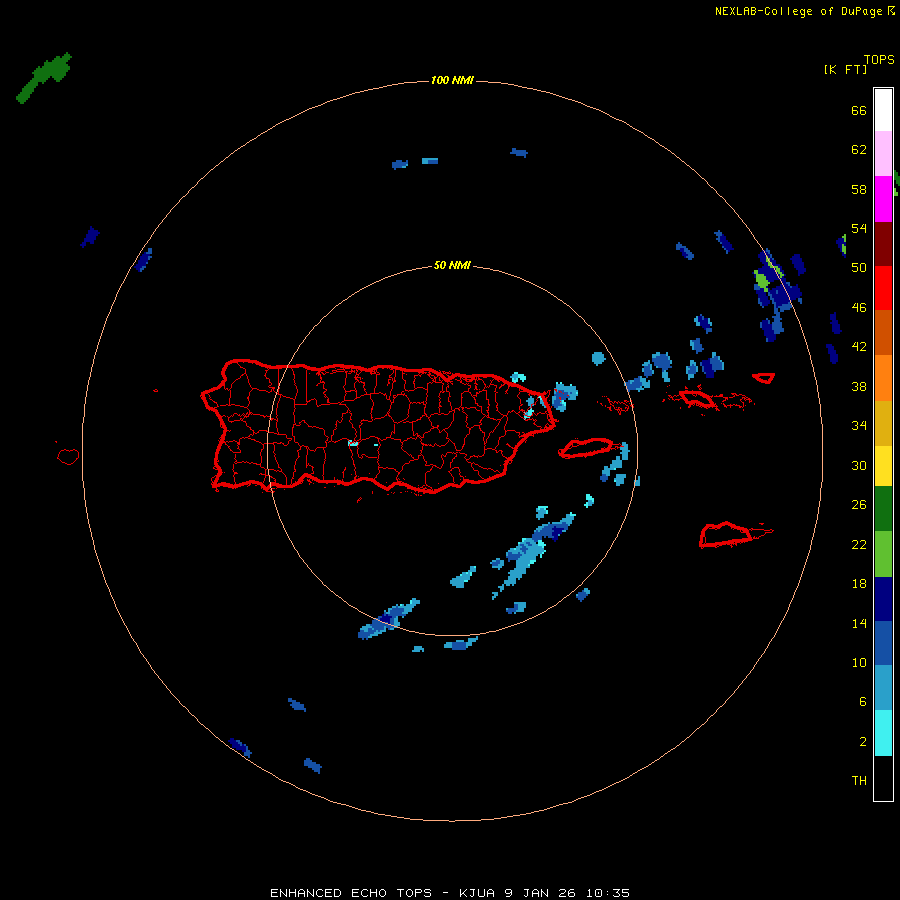This screenshot has height=900, width=900.
Task: Pick the cyan 10K FT legend swatch
Action: point(883,733)
